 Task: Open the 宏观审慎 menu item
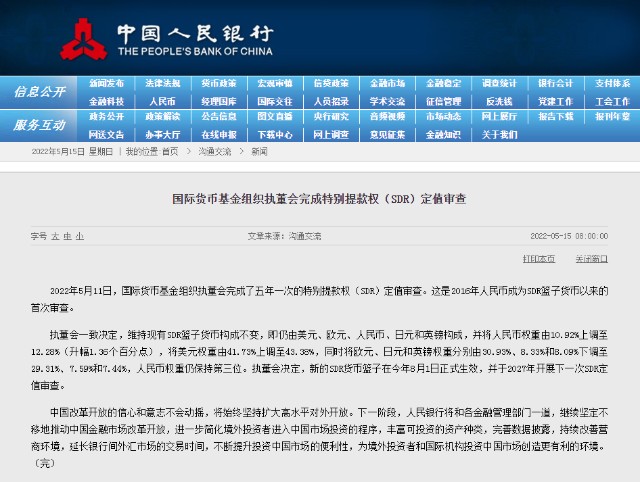coord(275,83)
